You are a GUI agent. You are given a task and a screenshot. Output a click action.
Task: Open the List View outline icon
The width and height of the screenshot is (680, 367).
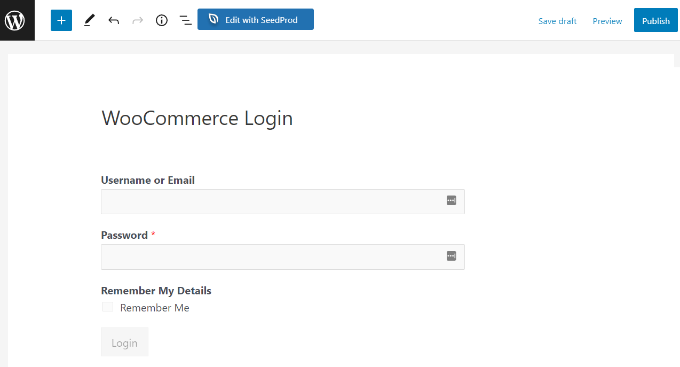click(x=186, y=20)
